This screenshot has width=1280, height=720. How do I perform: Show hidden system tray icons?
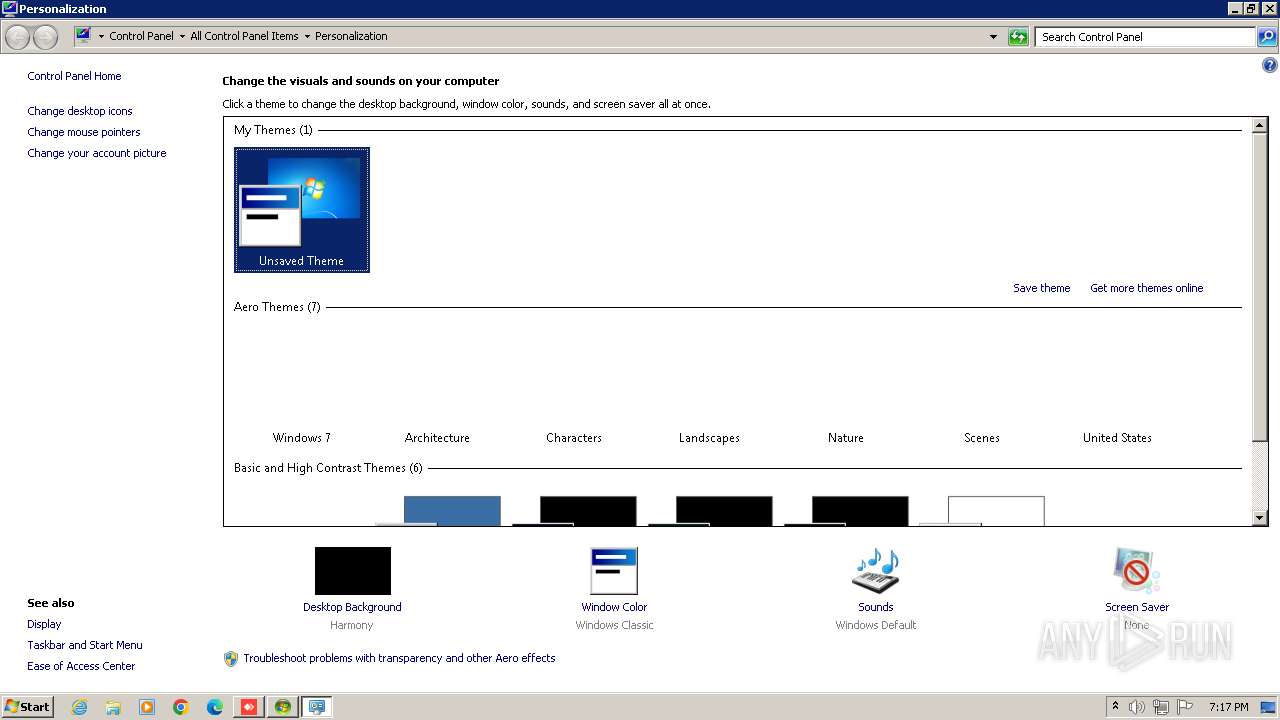(1115, 706)
